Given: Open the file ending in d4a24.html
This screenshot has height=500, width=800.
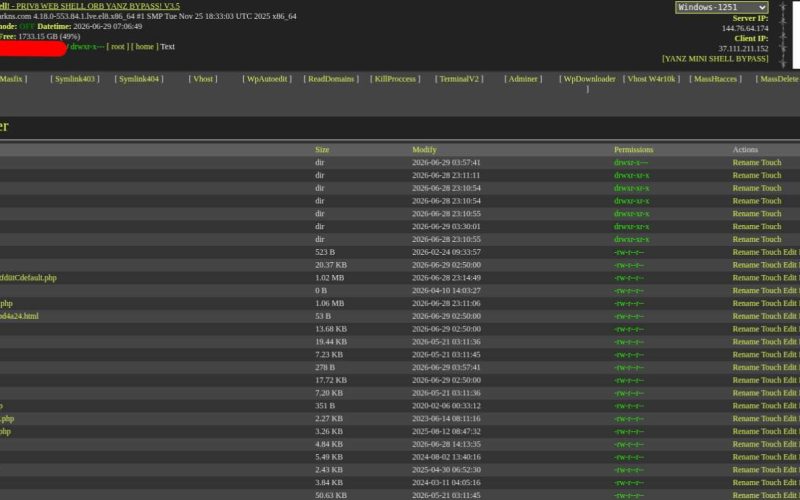Looking at the screenshot, I should [19, 316].
